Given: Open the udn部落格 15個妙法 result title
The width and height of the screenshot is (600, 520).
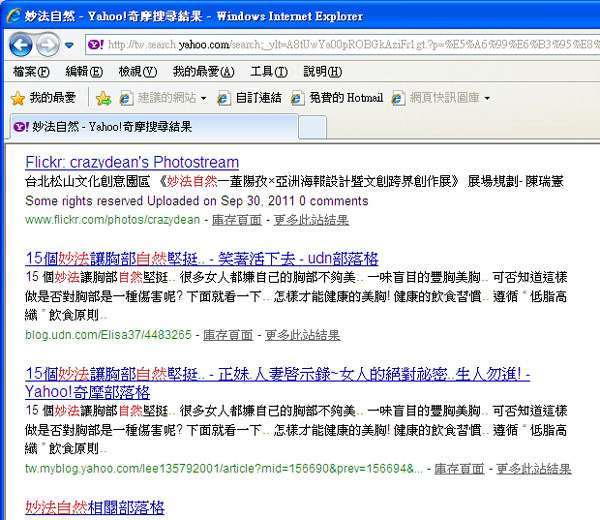Looking at the screenshot, I should (202, 259).
